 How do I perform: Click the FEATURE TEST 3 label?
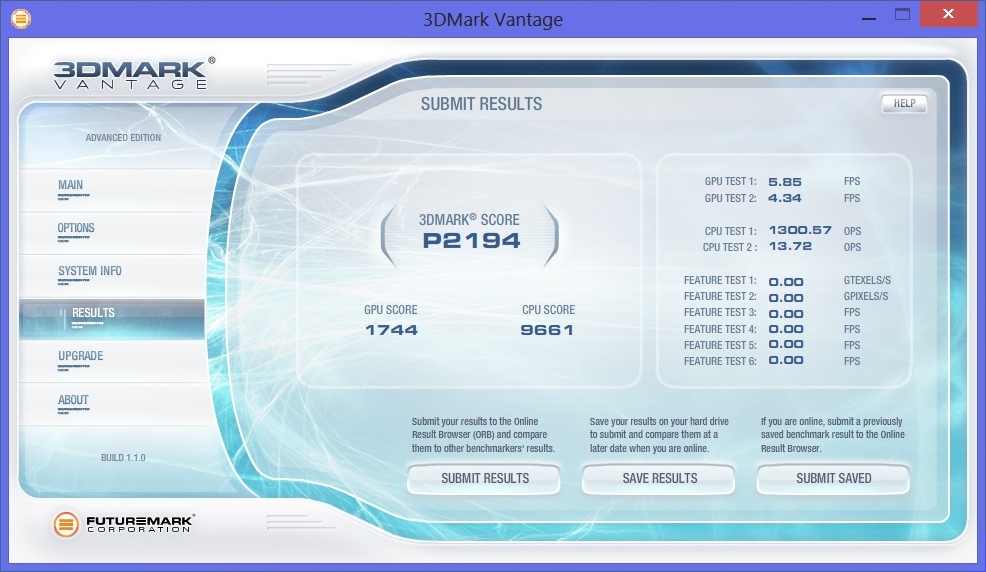click(x=720, y=312)
